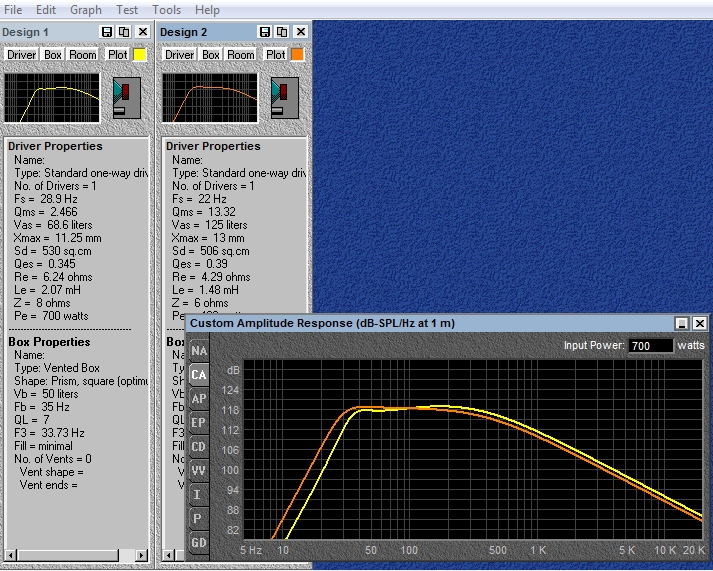Open Room settings for Design 1
The height and width of the screenshot is (571, 713).
83,55
